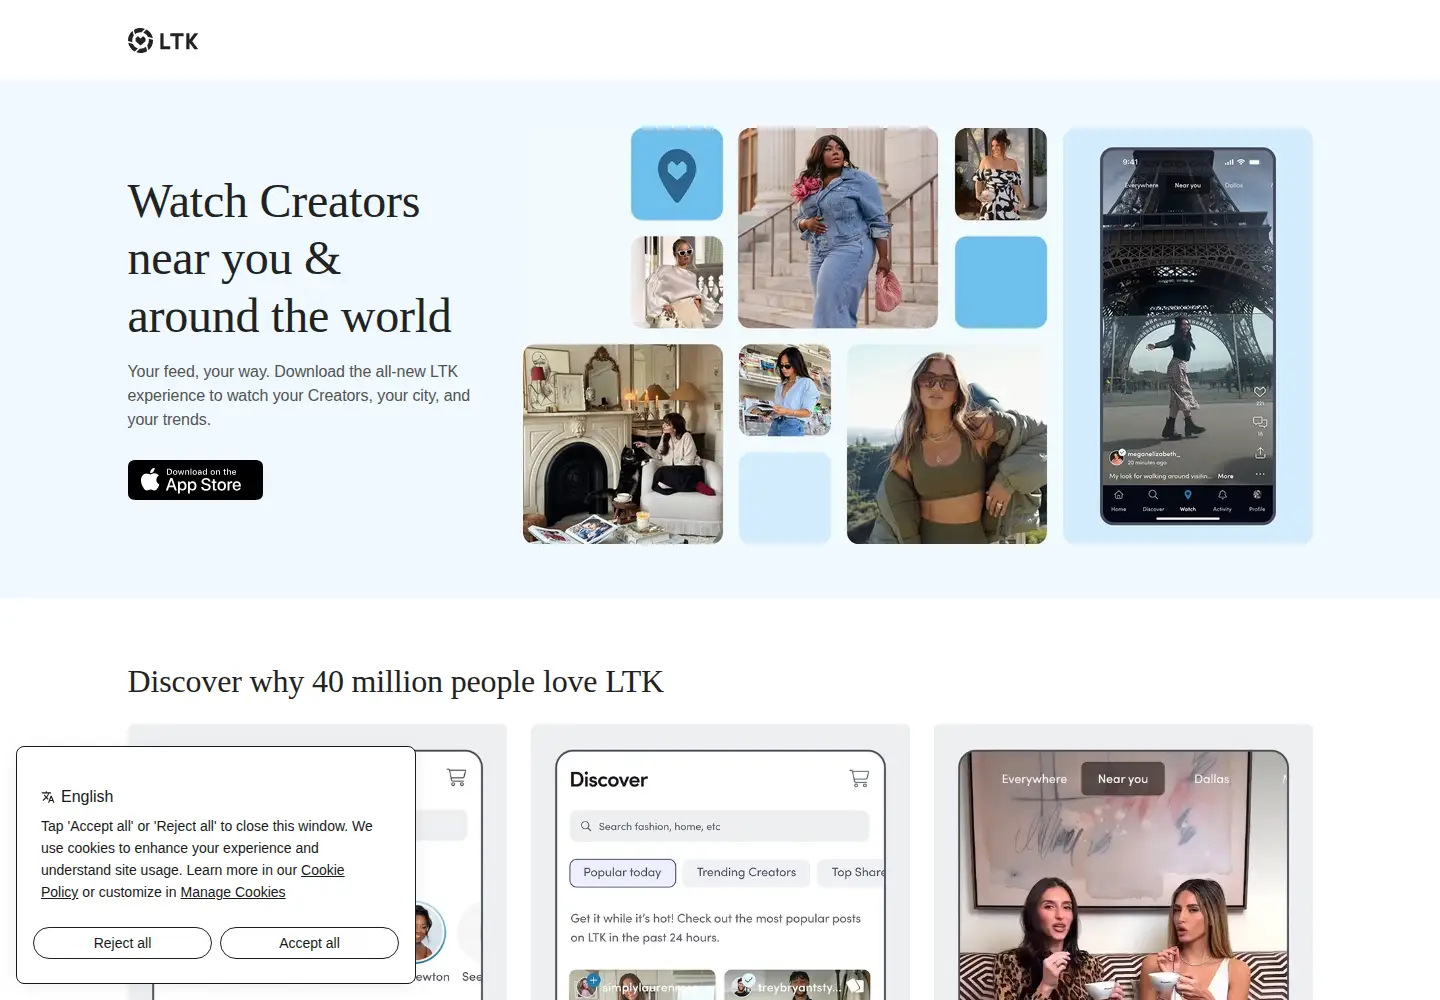Open photo of woman in white satin blouse
1440x1000 pixels.
pos(677,282)
